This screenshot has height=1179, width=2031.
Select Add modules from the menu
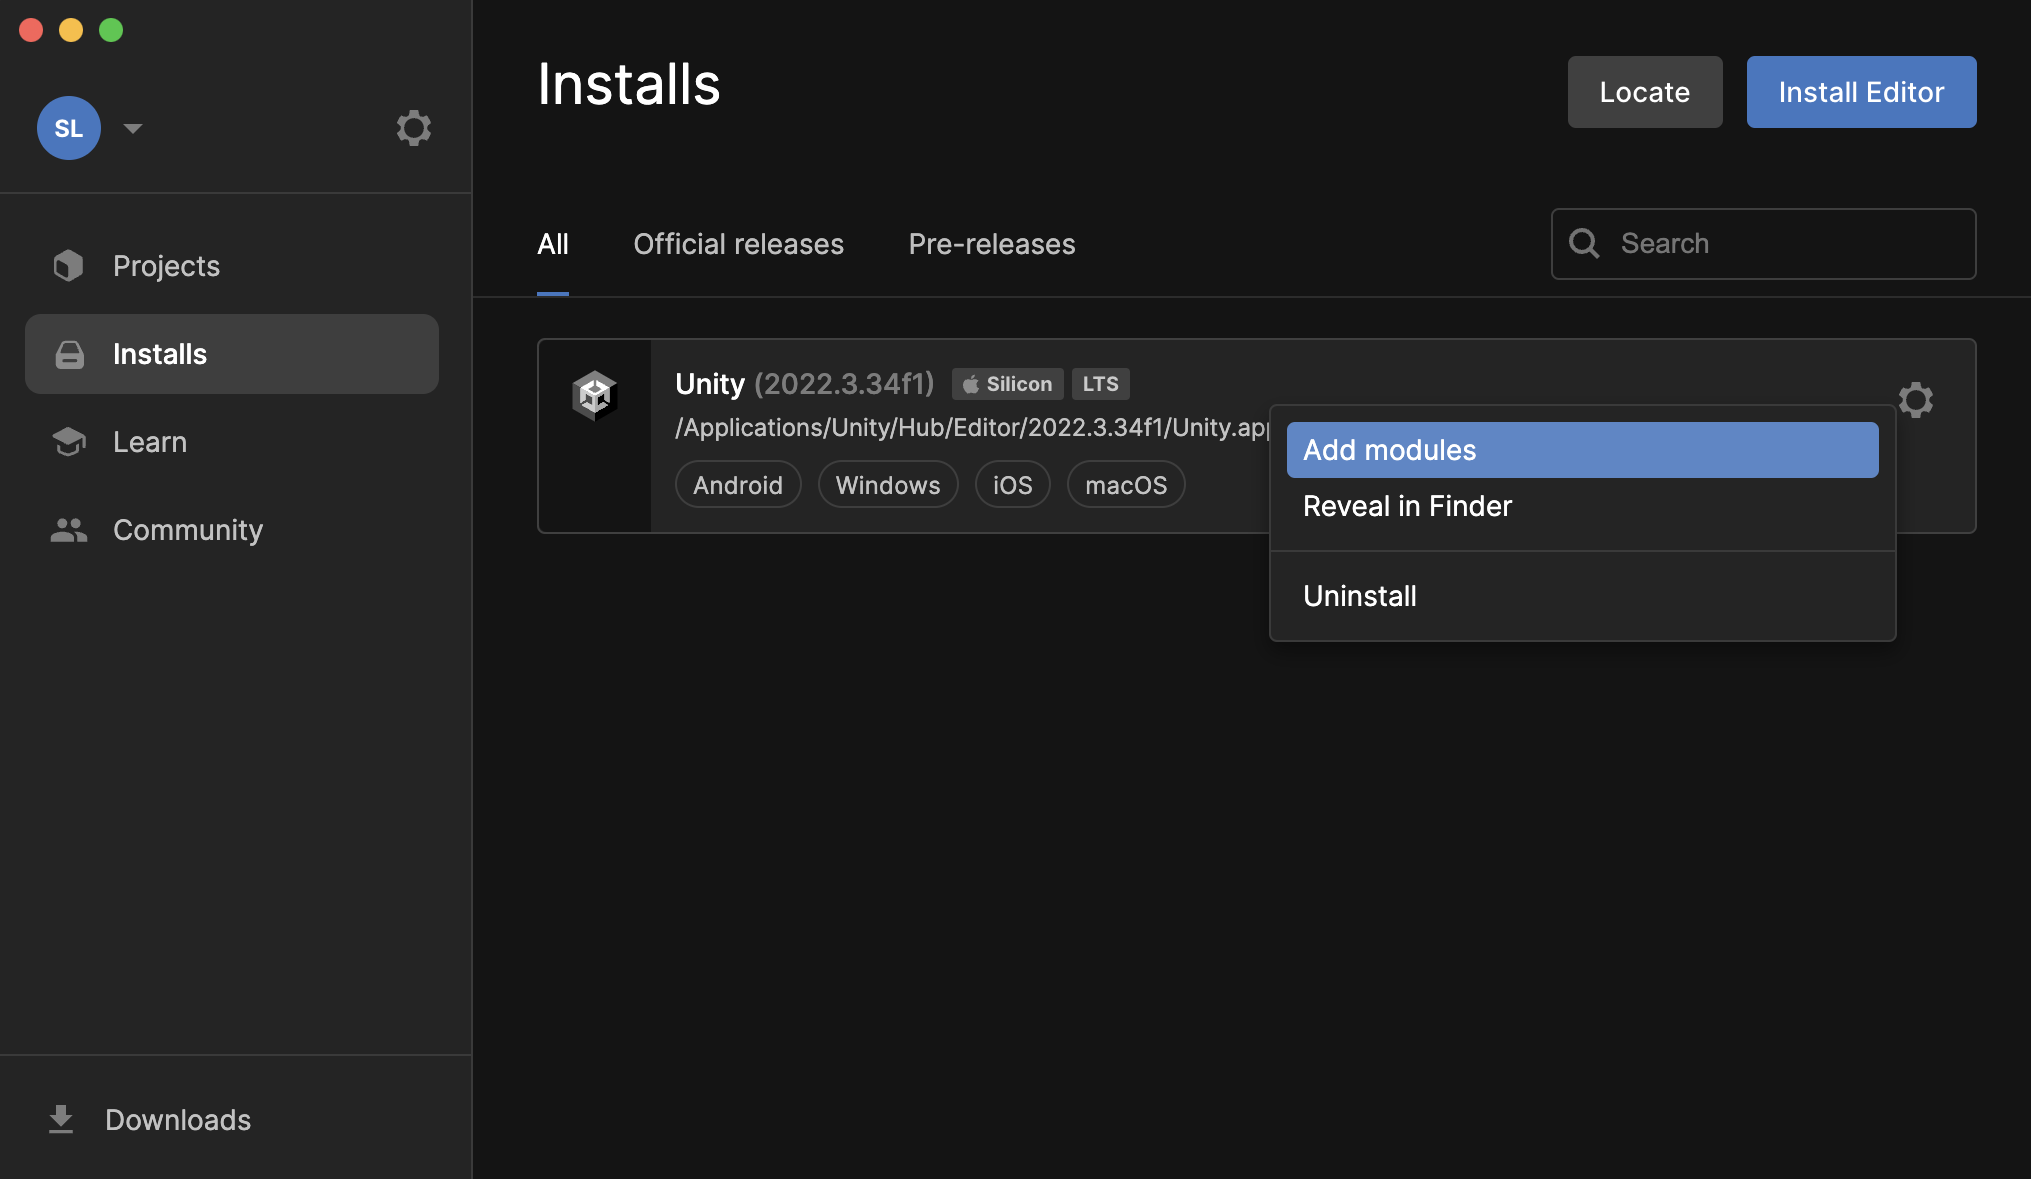pyautogui.click(x=1582, y=450)
